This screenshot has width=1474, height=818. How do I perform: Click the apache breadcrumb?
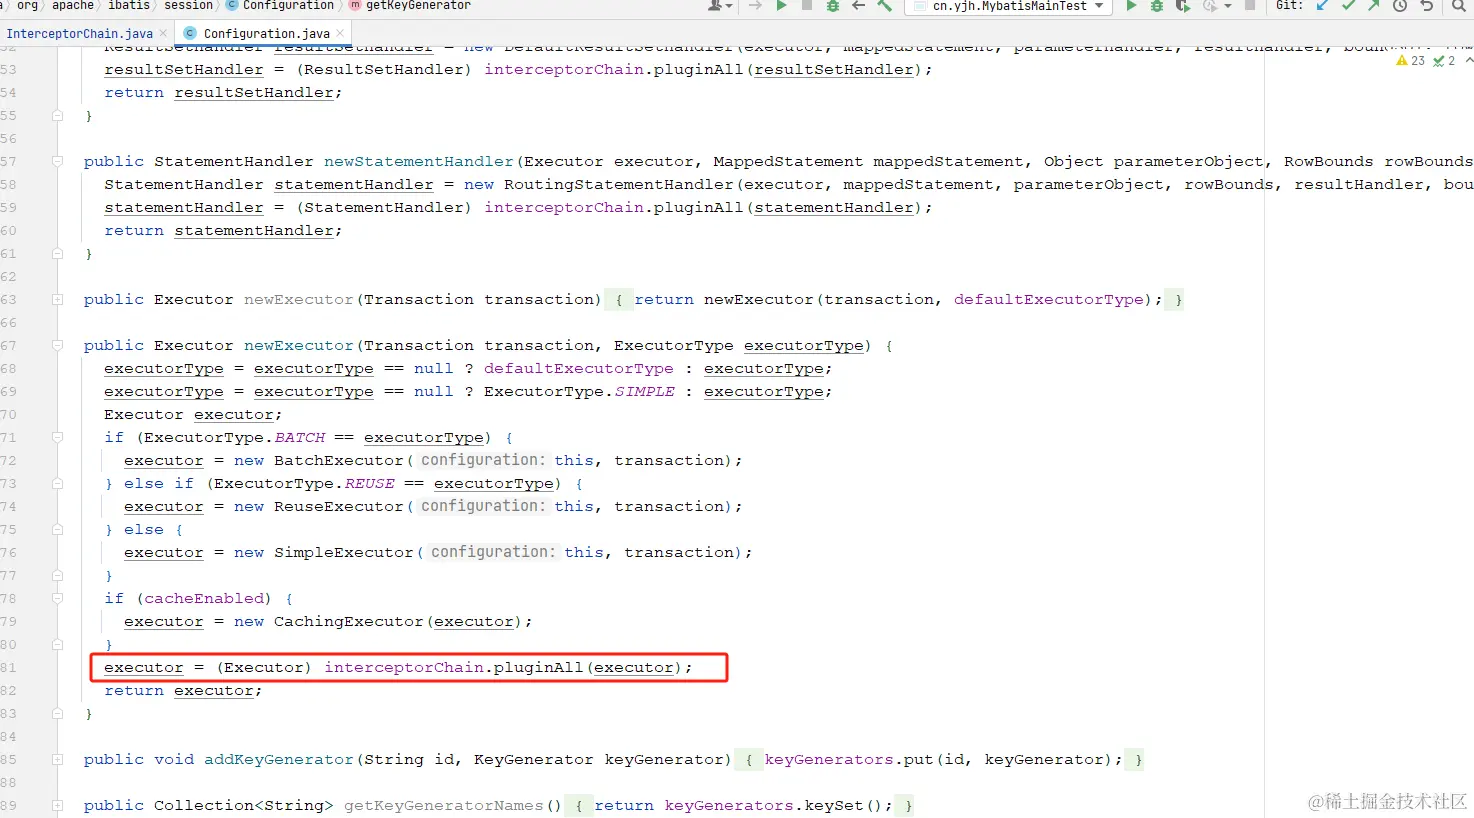(73, 6)
